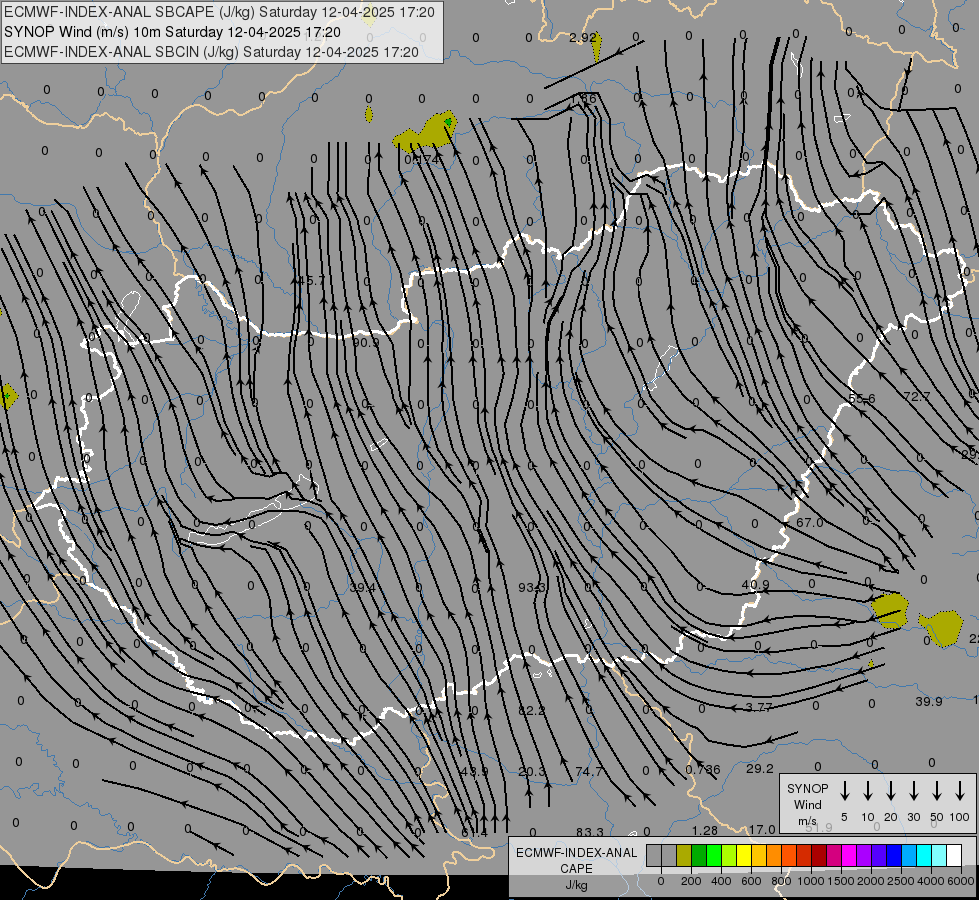Image resolution: width=979 pixels, height=900 pixels.
Task: Select the dark green CAPE legend swatch
Action: pos(699,856)
